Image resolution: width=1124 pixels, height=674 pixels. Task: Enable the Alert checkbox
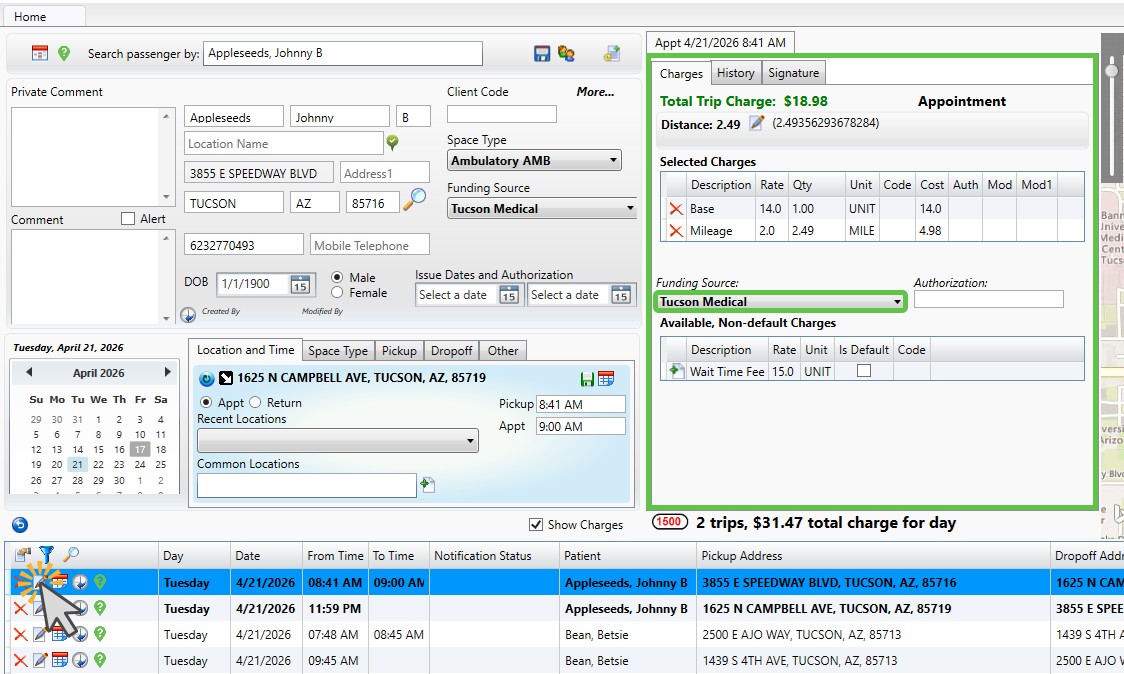pyautogui.click(x=128, y=219)
